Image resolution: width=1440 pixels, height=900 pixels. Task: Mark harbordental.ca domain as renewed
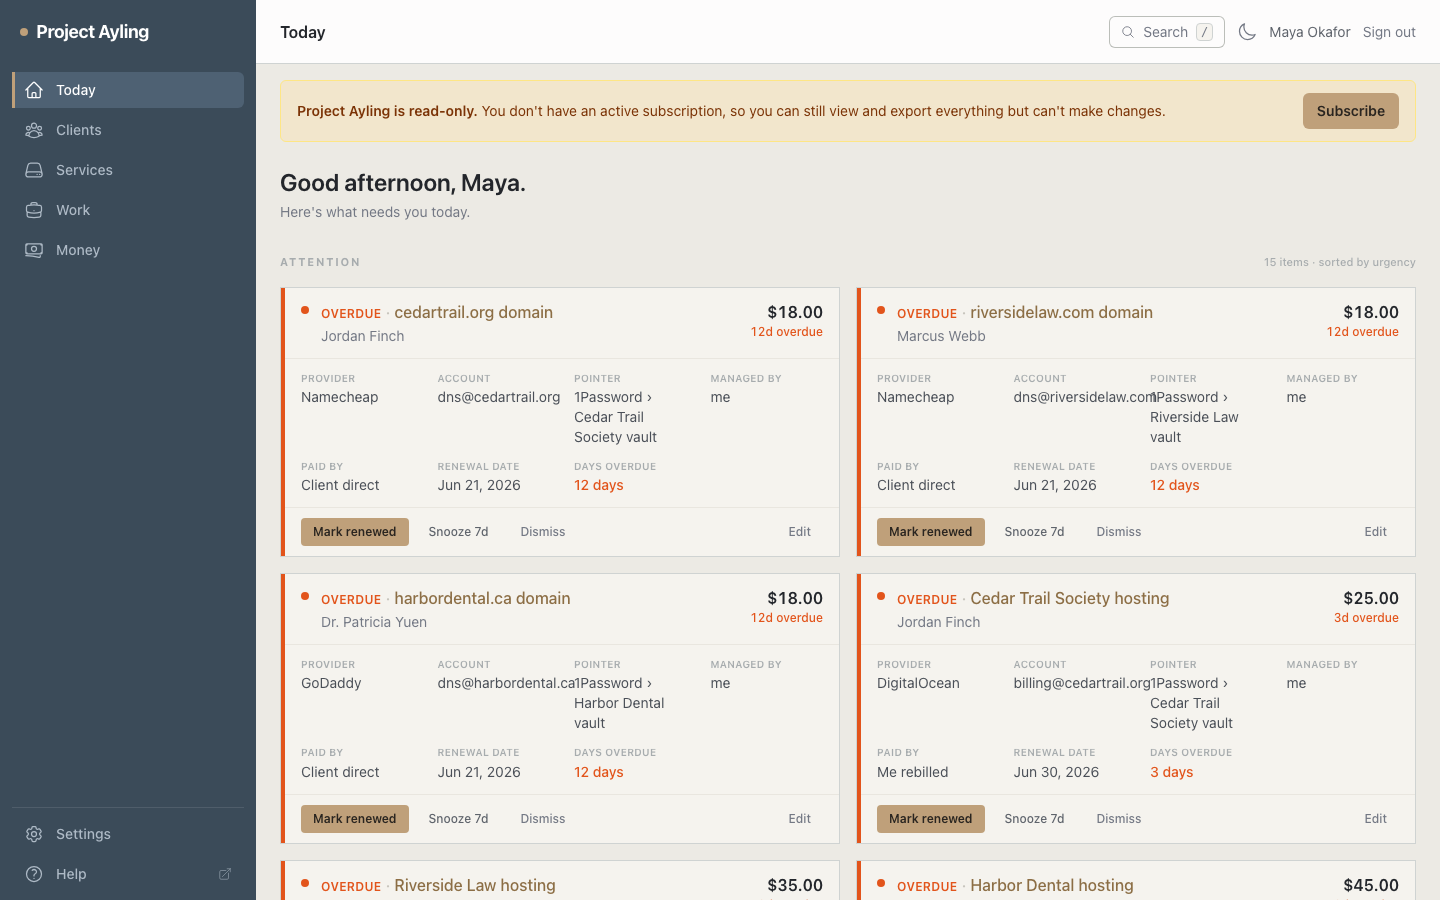coord(355,819)
